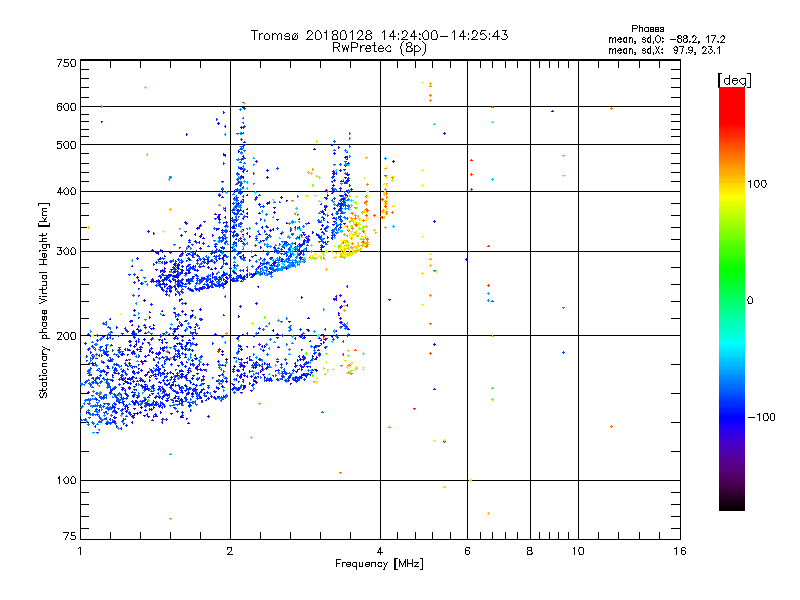Image resolution: width=800 pixels, height=600 pixels.
Task: Select the subtitle "RwPretec (8p)"
Action: (x=379, y=48)
